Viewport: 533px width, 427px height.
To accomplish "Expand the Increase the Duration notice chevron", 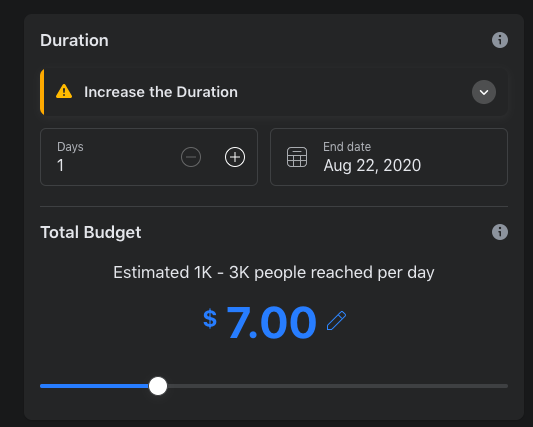I will tap(484, 92).
